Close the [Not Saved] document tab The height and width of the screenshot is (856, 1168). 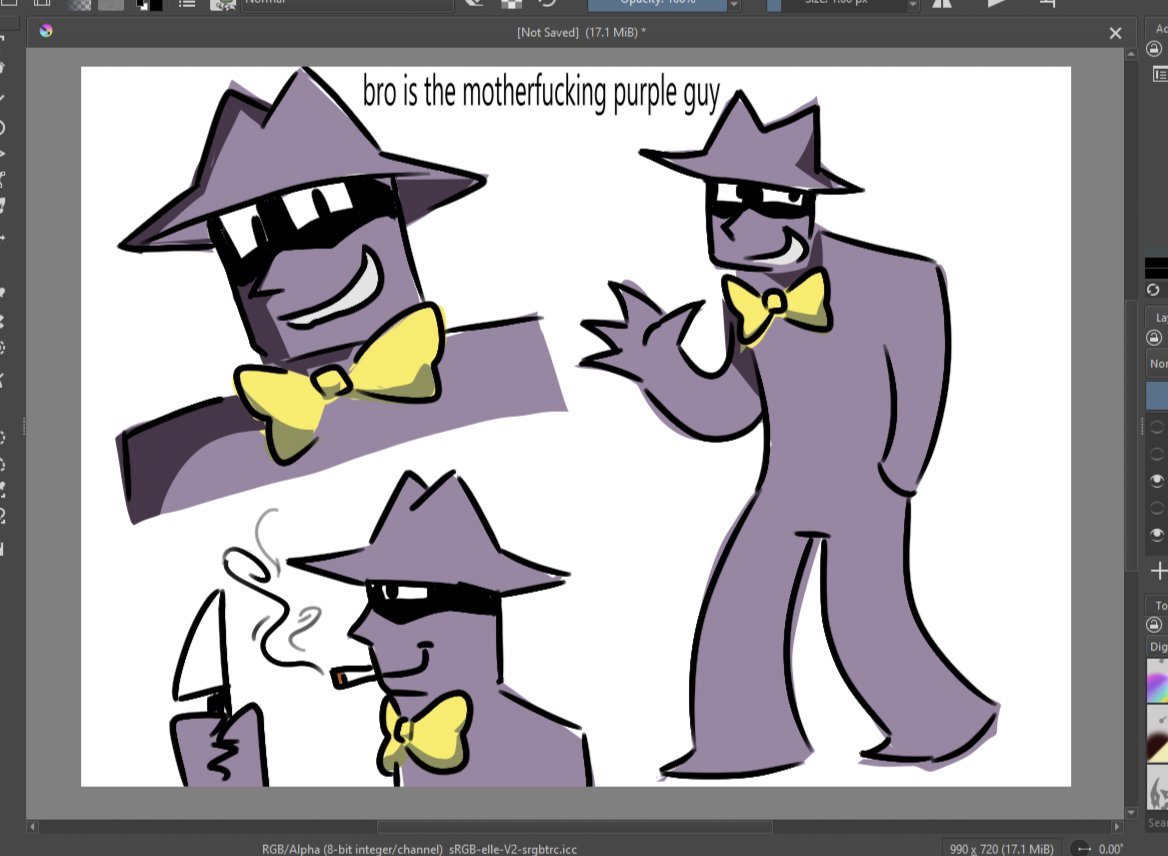[1115, 33]
